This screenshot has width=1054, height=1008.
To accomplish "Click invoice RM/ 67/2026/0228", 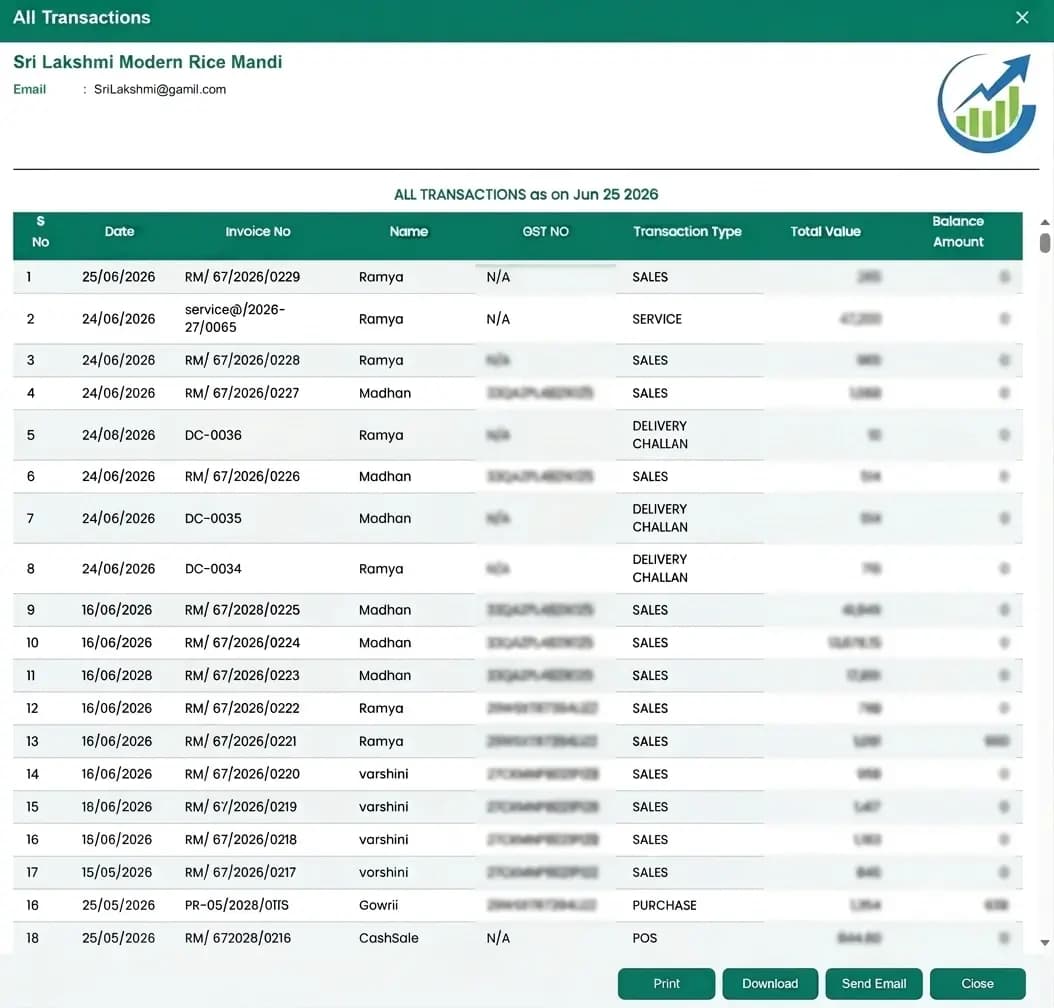I will pyautogui.click(x=242, y=360).
